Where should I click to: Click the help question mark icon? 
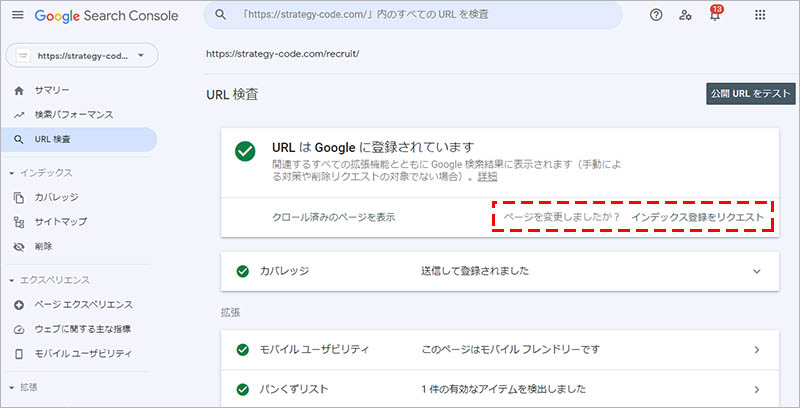click(656, 16)
